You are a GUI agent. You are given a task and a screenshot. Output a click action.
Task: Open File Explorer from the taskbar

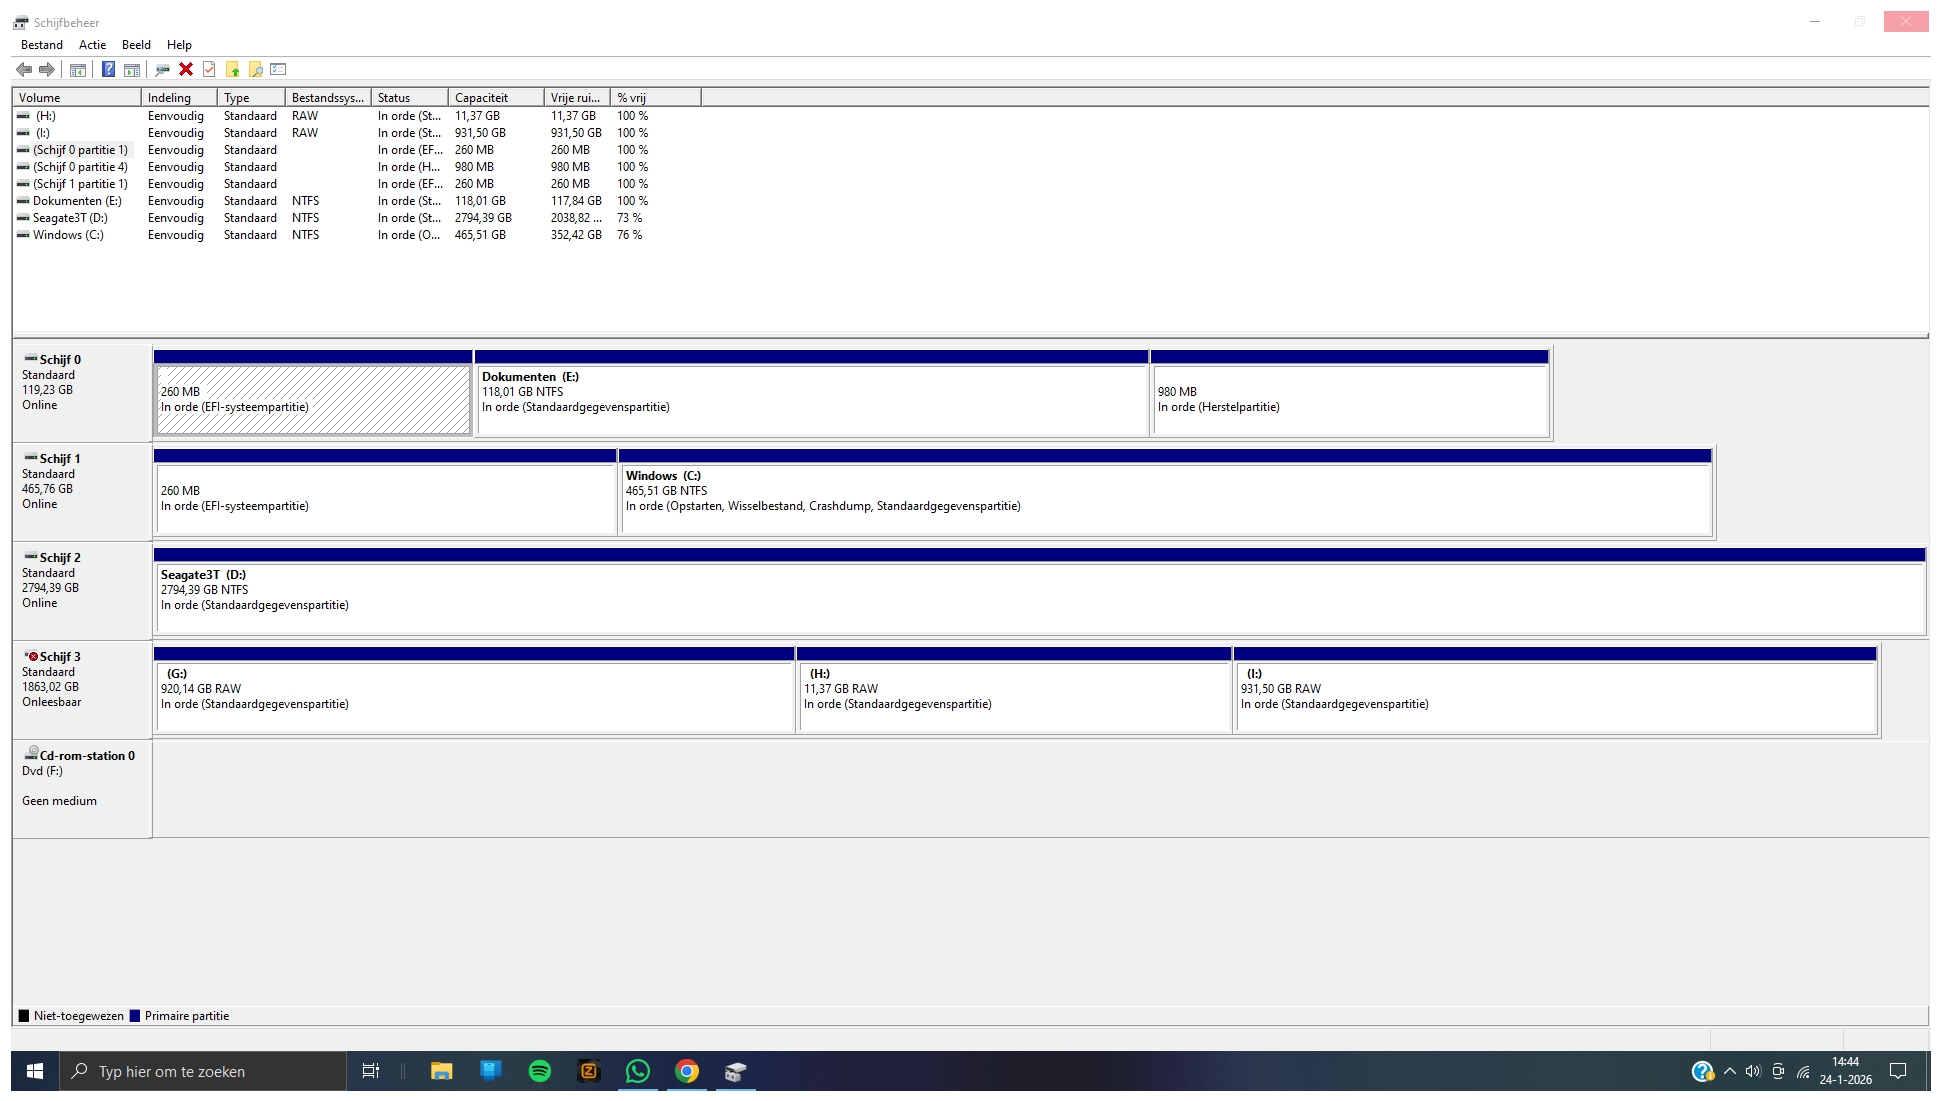pos(442,1071)
